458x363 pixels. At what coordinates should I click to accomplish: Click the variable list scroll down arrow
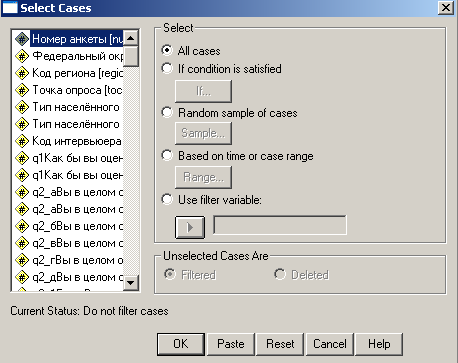pyautogui.click(x=131, y=283)
